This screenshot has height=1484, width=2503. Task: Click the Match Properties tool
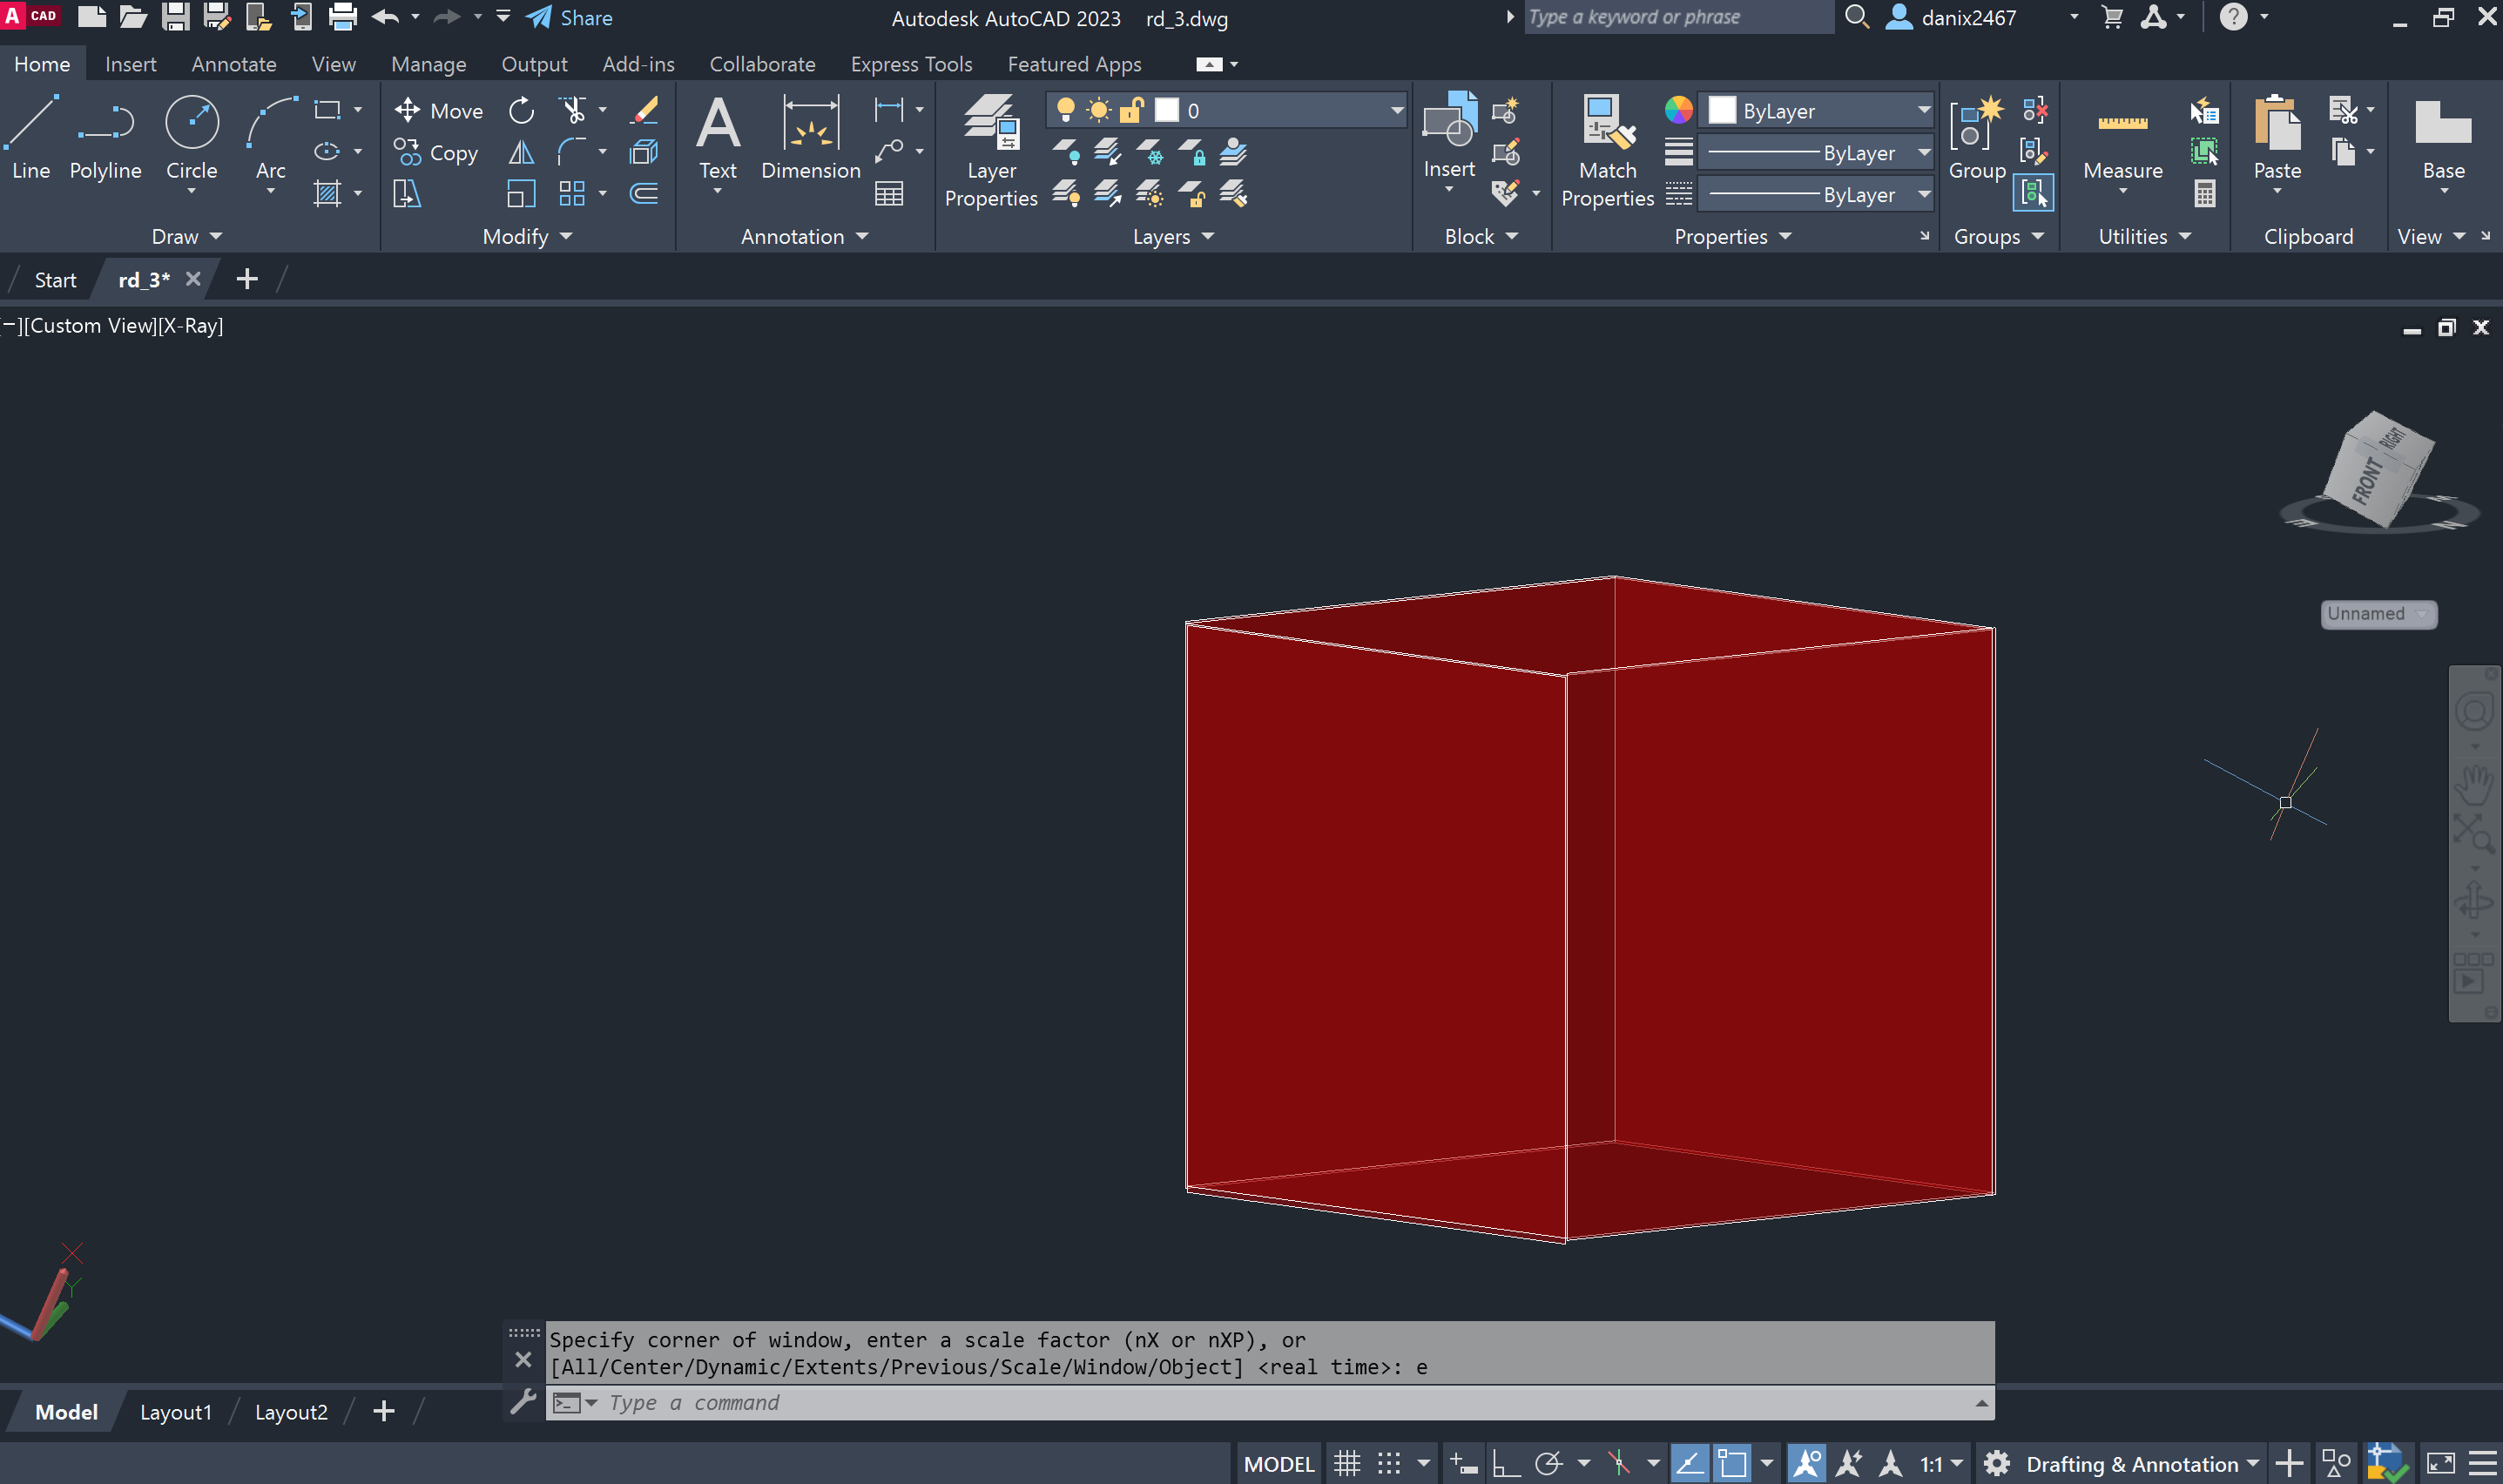click(x=1607, y=150)
